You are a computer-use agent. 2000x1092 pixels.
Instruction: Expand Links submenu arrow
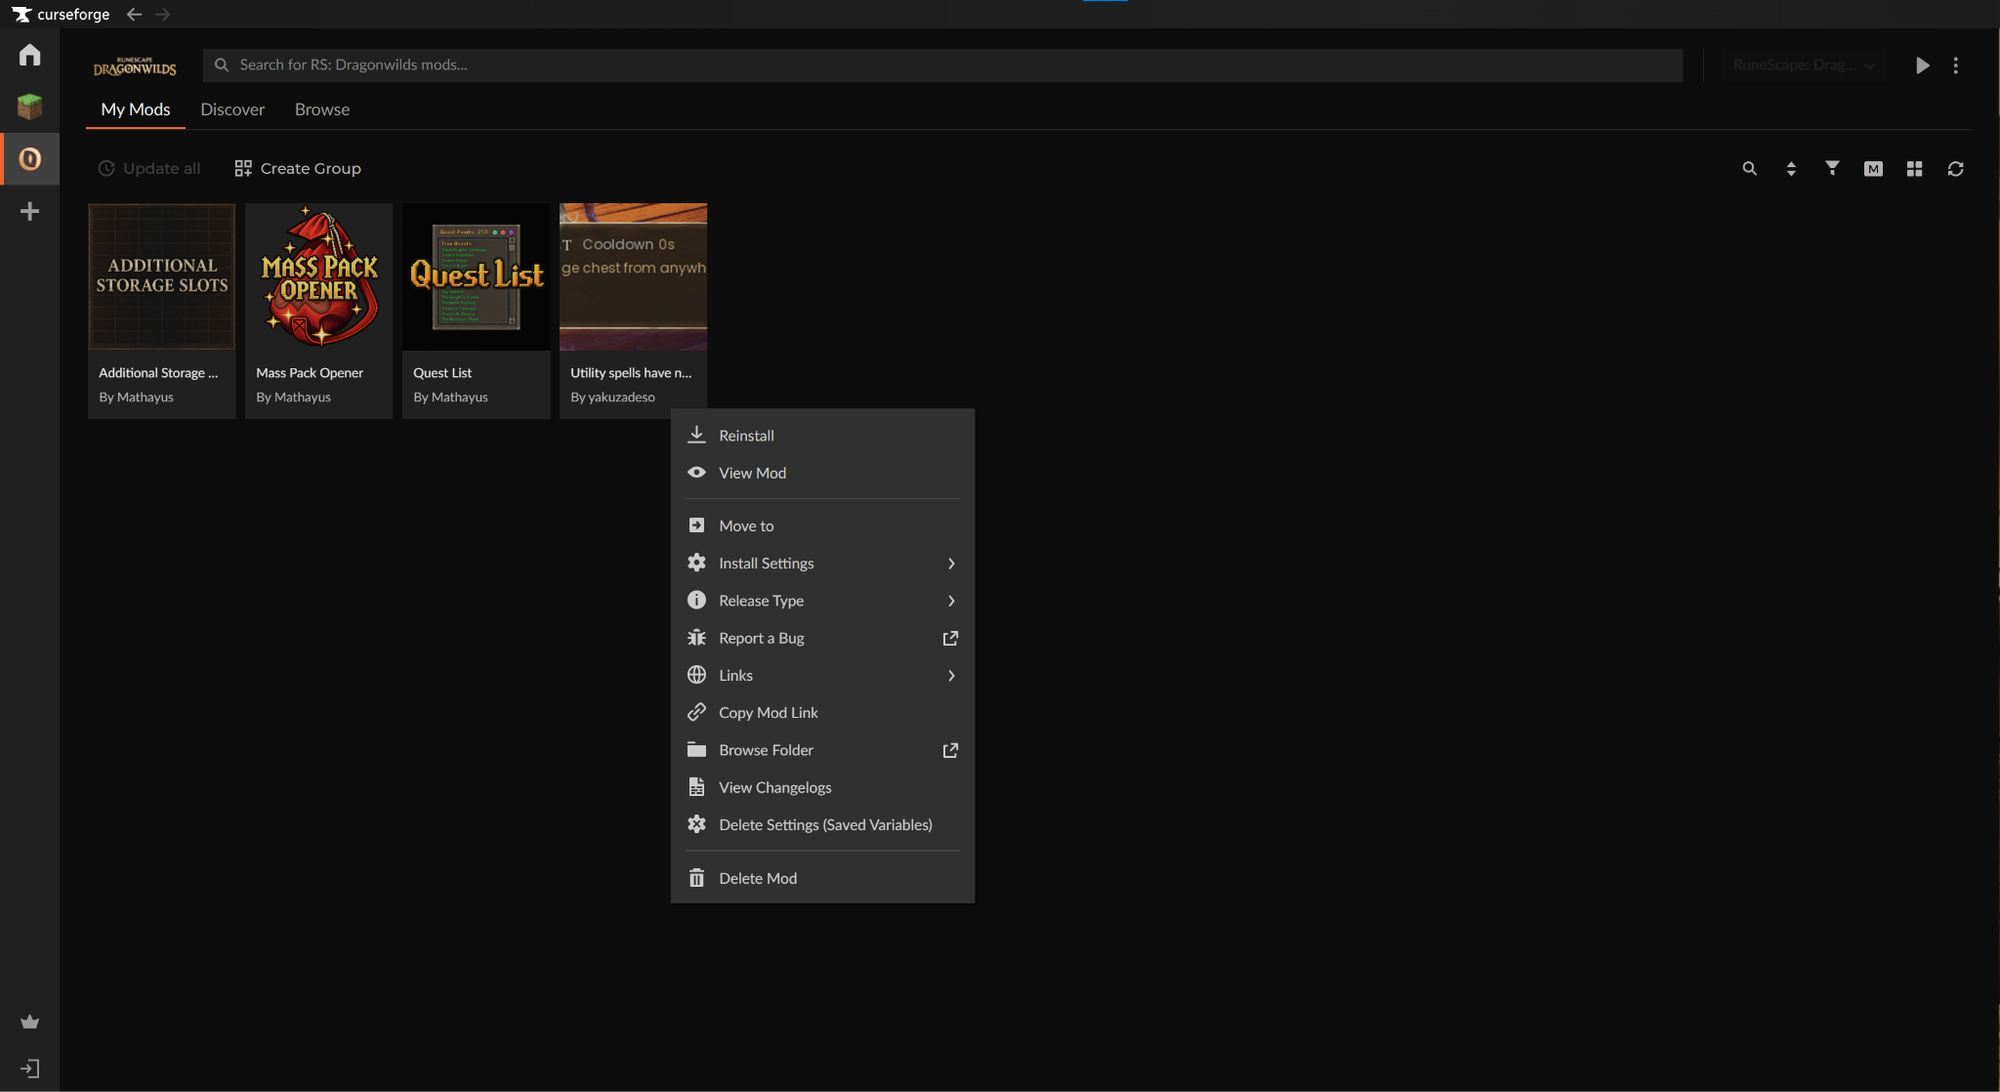[951, 676]
